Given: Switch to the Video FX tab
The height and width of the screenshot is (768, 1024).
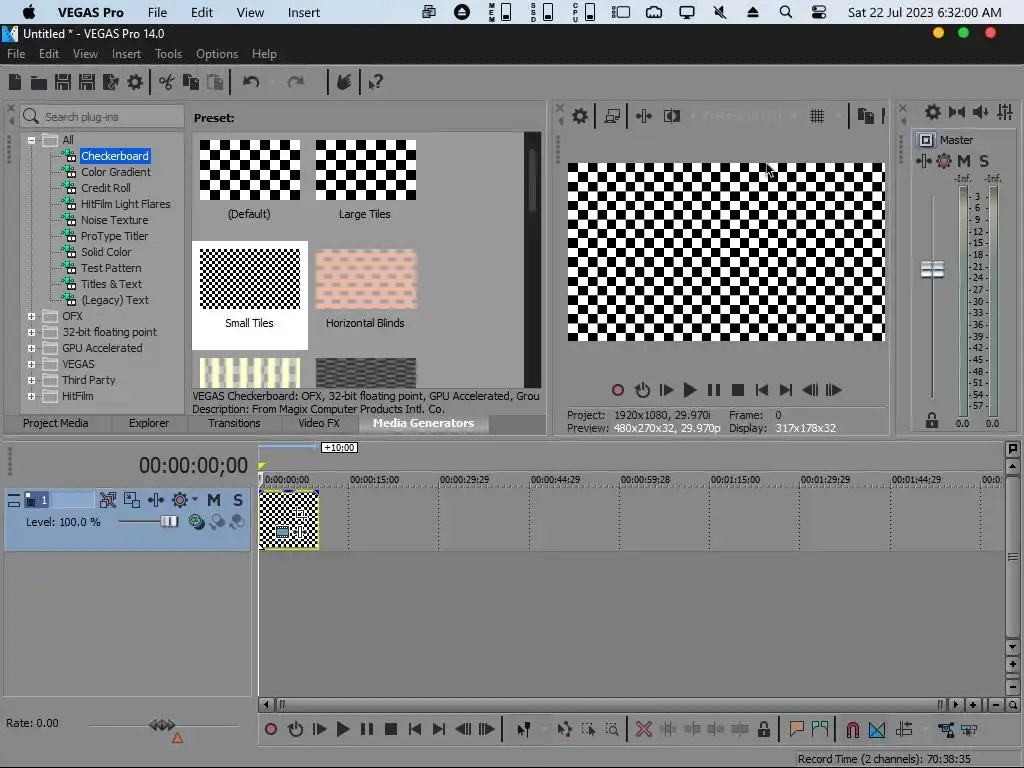Looking at the screenshot, I should coord(319,423).
